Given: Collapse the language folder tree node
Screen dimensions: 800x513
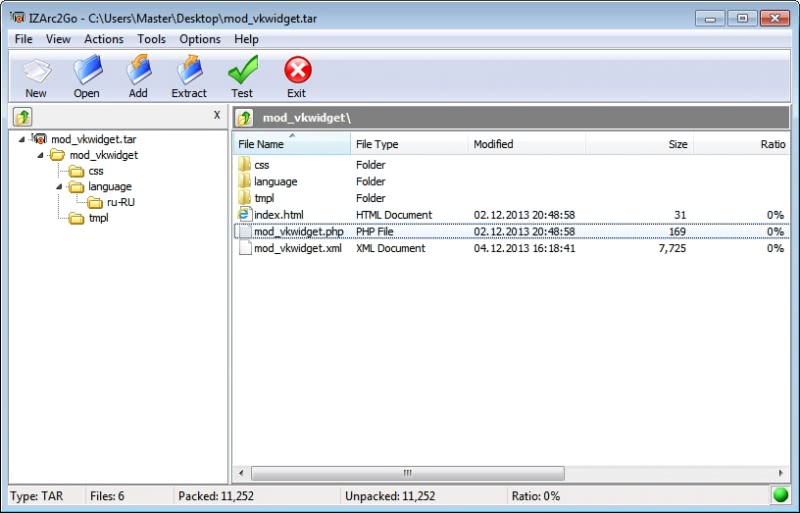Looking at the screenshot, I should click(x=59, y=186).
